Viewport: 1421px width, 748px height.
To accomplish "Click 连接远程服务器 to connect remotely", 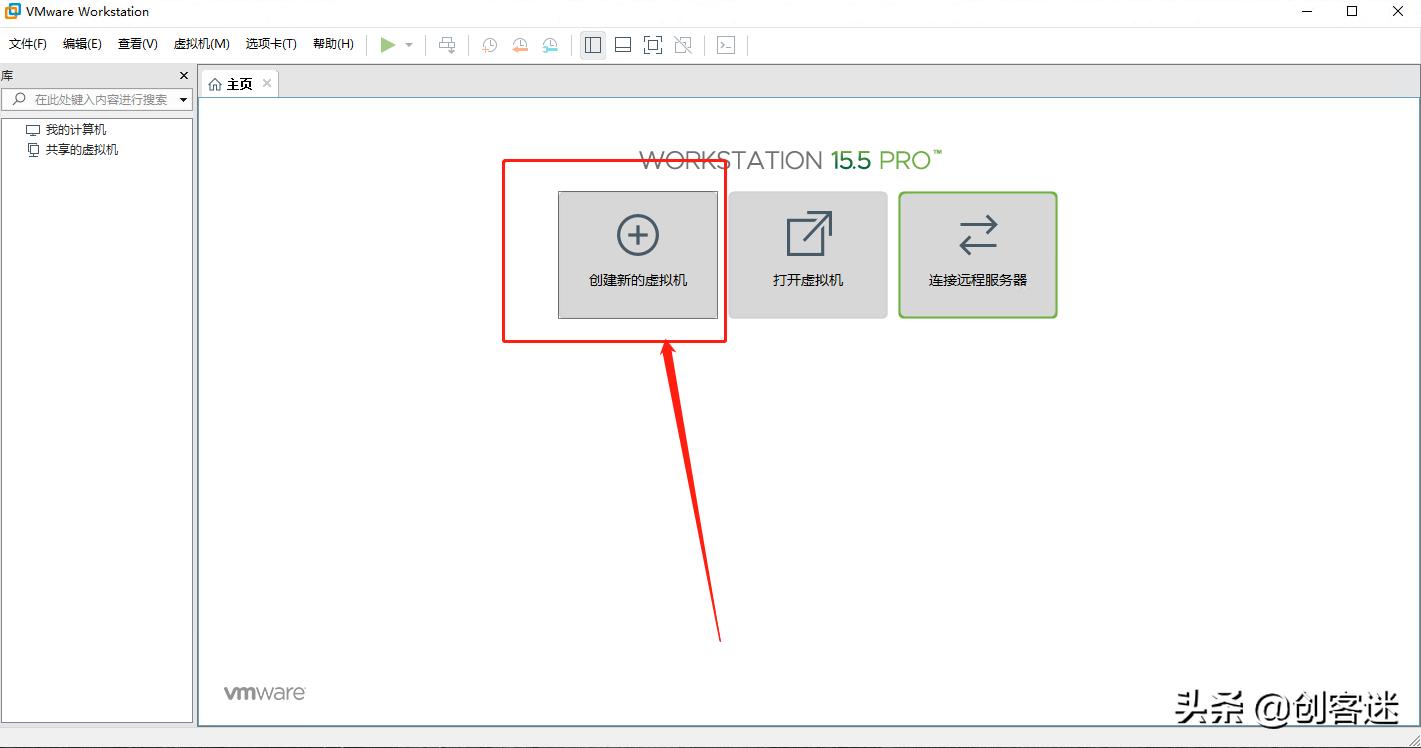I will (977, 254).
